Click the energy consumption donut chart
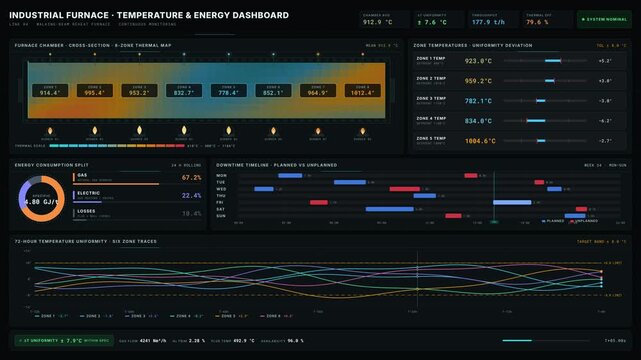The height and width of the screenshot is (360, 641). (41, 199)
